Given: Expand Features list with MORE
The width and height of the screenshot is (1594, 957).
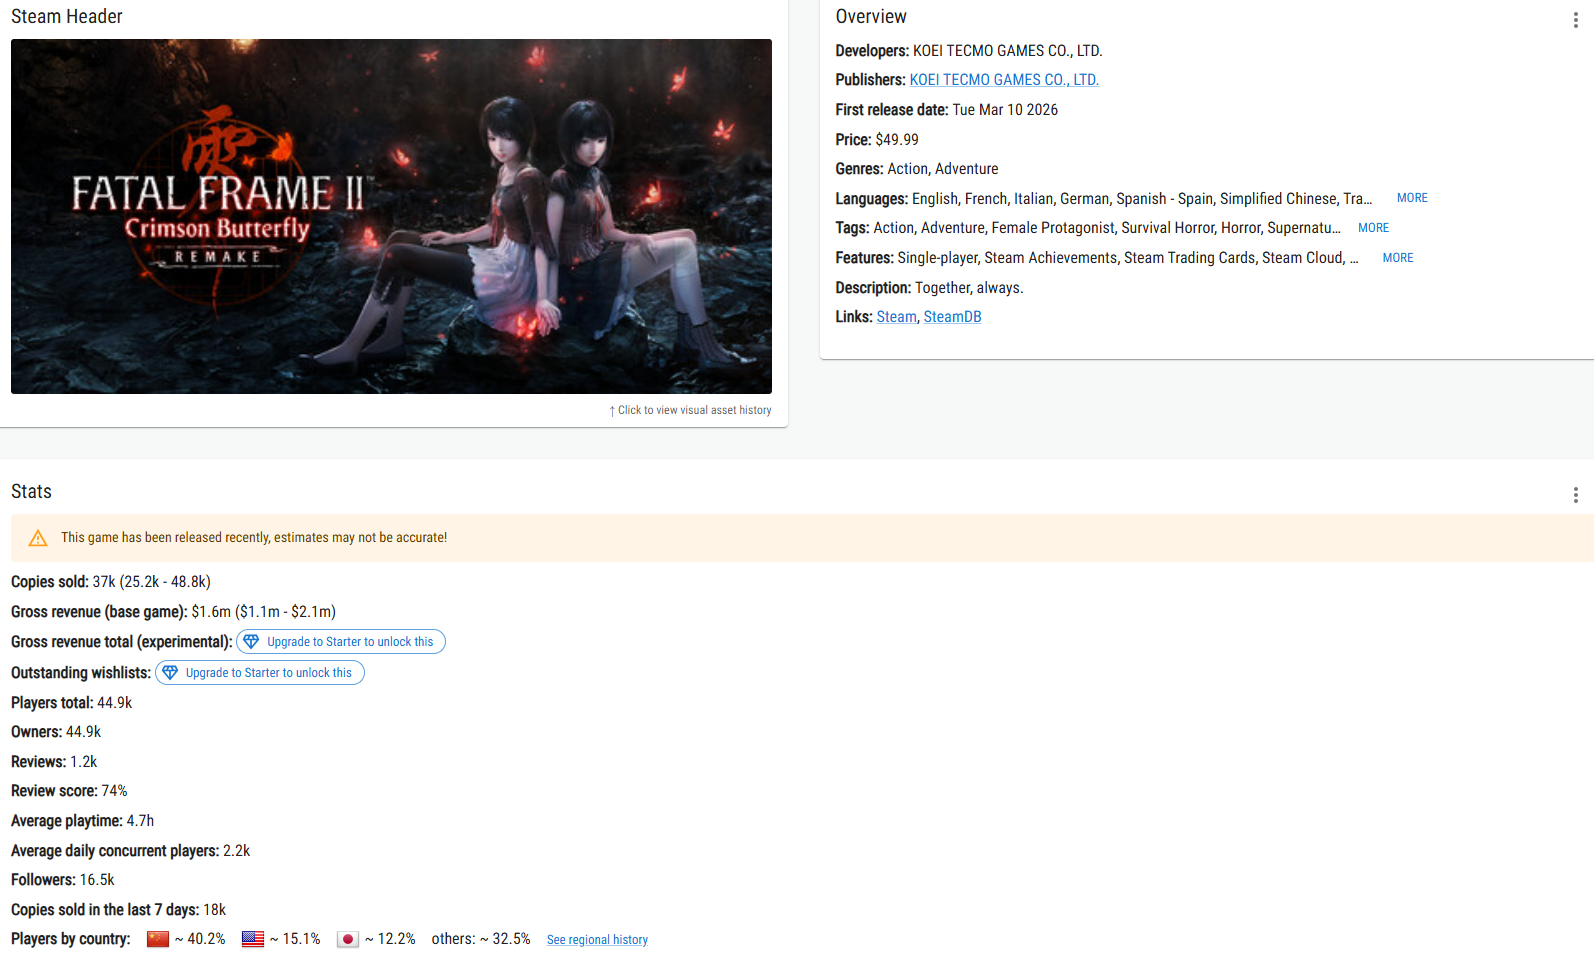Looking at the screenshot, I should (x=1398, y=258).
